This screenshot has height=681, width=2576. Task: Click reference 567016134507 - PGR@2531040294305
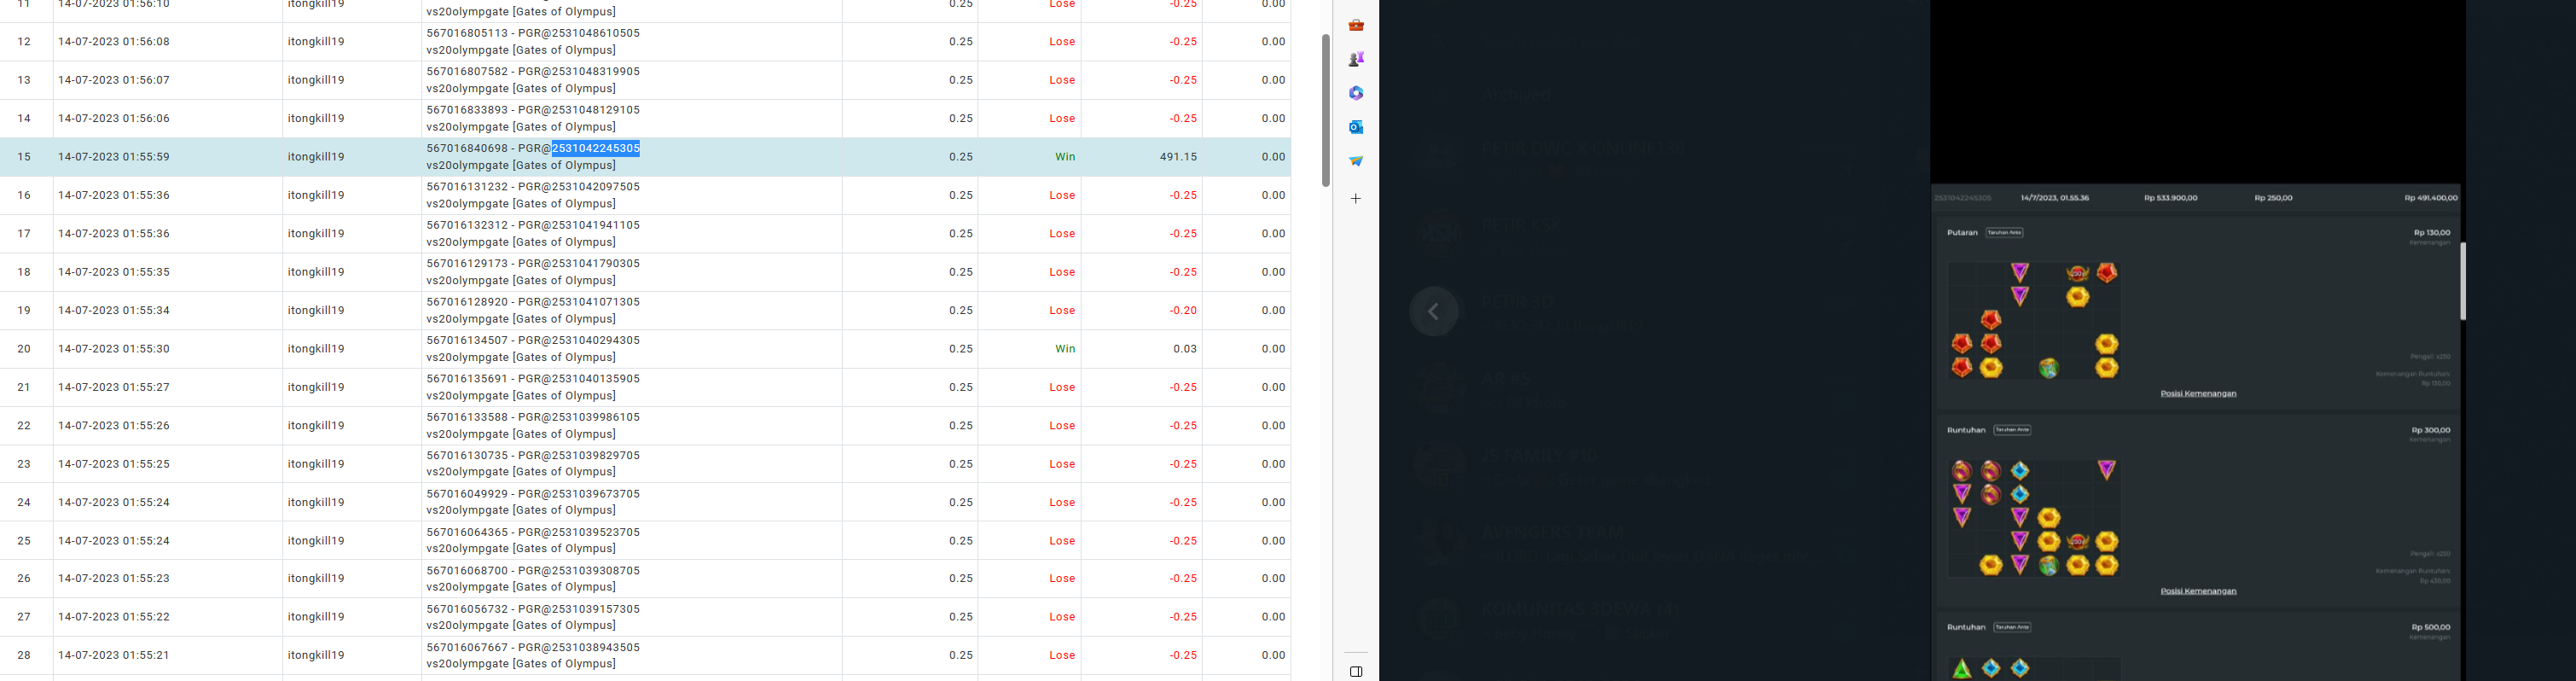533,340
